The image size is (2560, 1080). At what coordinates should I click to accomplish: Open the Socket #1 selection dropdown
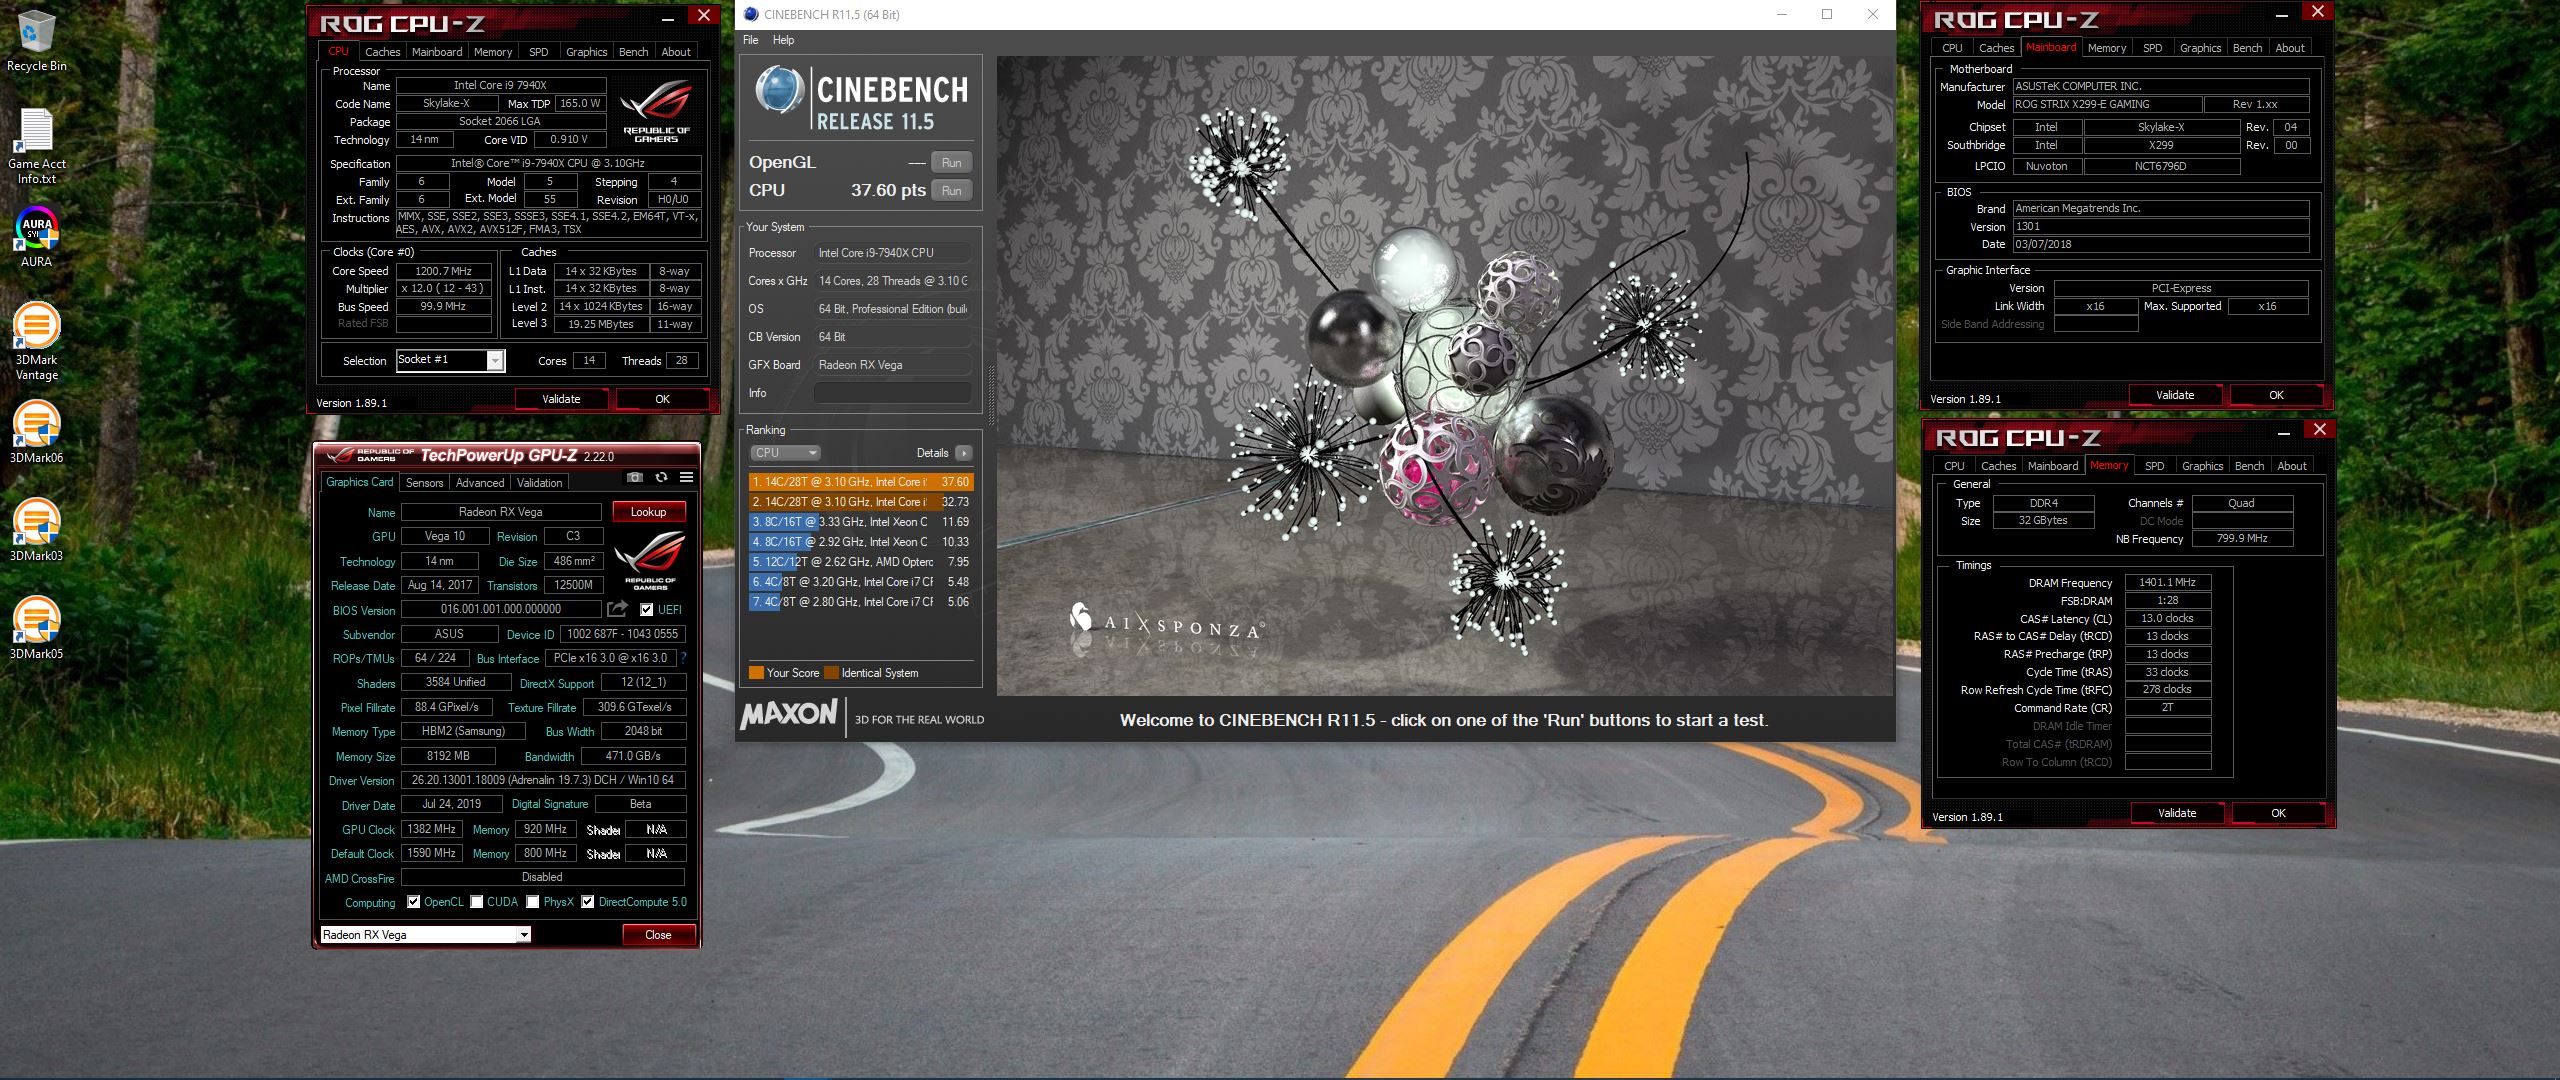point(495,361)
